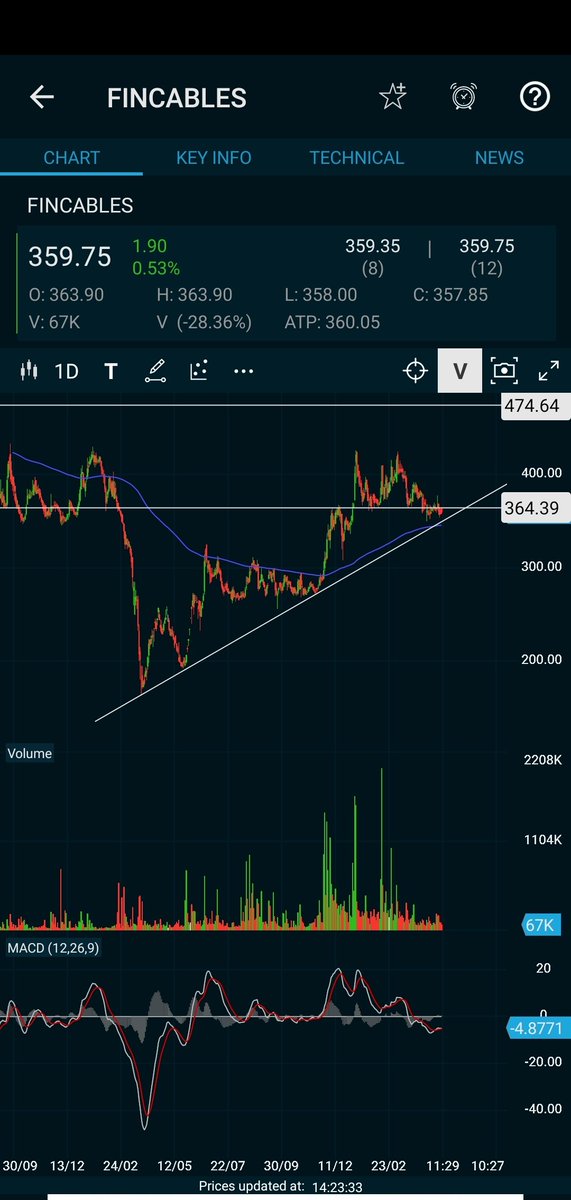Click the MACD value label -4.8771
This screenshot has height=1200, width=571.
[x=538, y=1027]
